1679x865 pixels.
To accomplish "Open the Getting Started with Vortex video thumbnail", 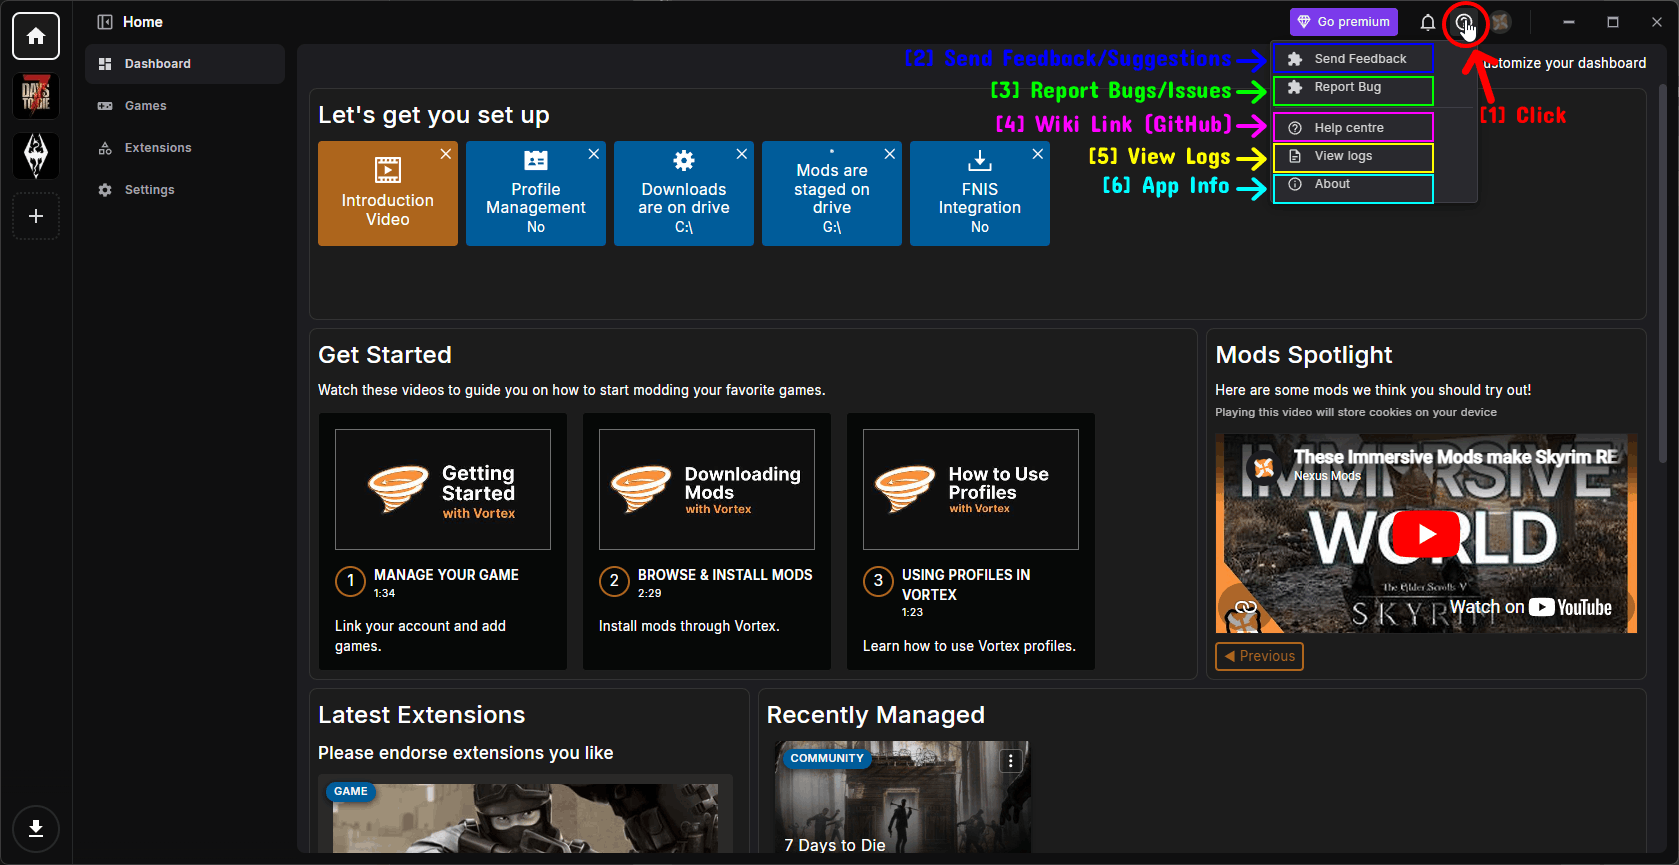I will pos(443,489).
